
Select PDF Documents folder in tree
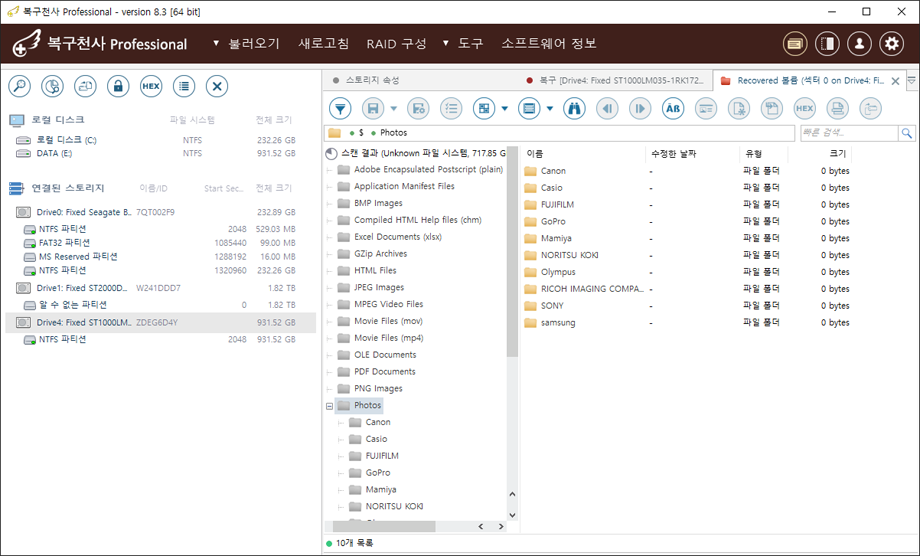click(x=384, y=372)
